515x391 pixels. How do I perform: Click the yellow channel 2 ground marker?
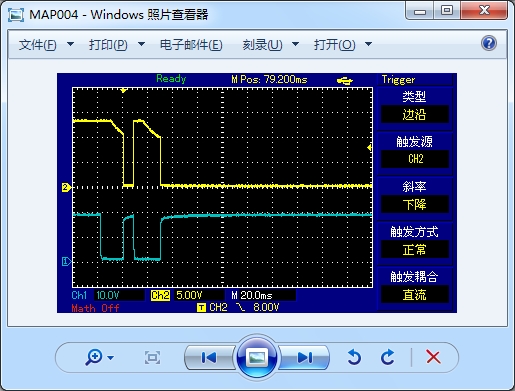(x=66, y=187)
